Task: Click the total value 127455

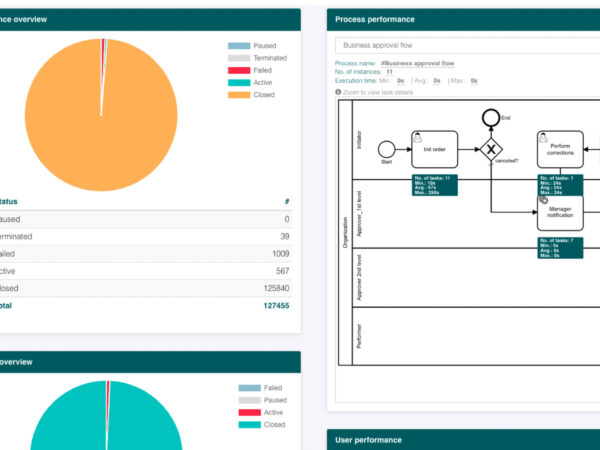Action: 276,305
